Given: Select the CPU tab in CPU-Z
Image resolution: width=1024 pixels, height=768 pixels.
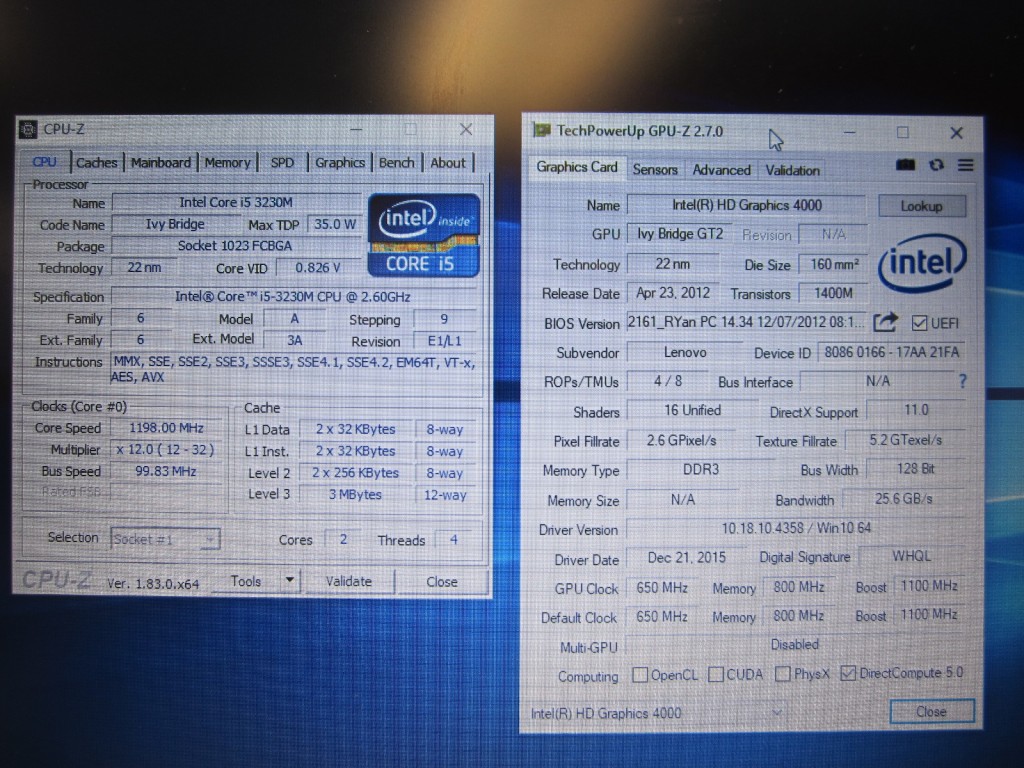Looking at the screenshot, I should (44, 162).
